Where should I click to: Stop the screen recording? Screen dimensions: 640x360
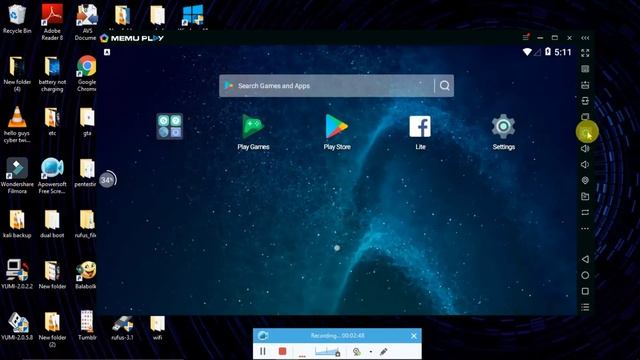(x=282, y=351)
